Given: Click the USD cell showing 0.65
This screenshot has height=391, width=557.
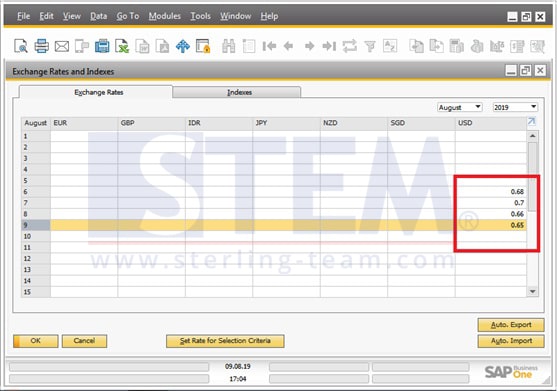Looking at the screenshot, I should pos(491,225).
